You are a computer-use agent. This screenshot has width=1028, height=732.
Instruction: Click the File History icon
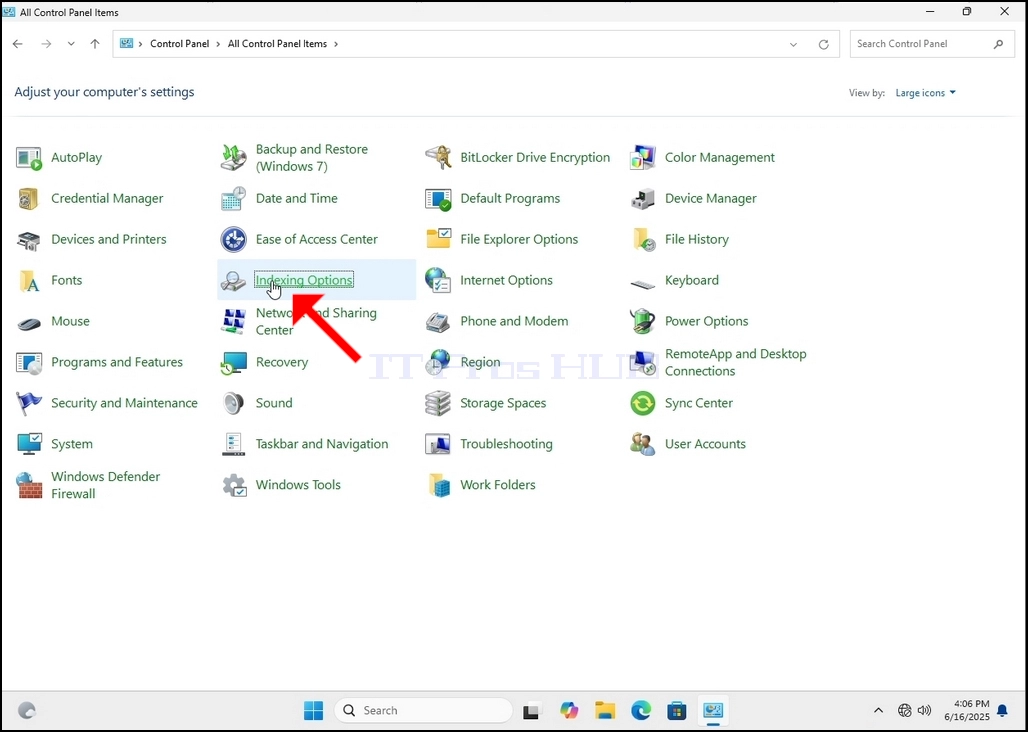click(x=642, y=240)
